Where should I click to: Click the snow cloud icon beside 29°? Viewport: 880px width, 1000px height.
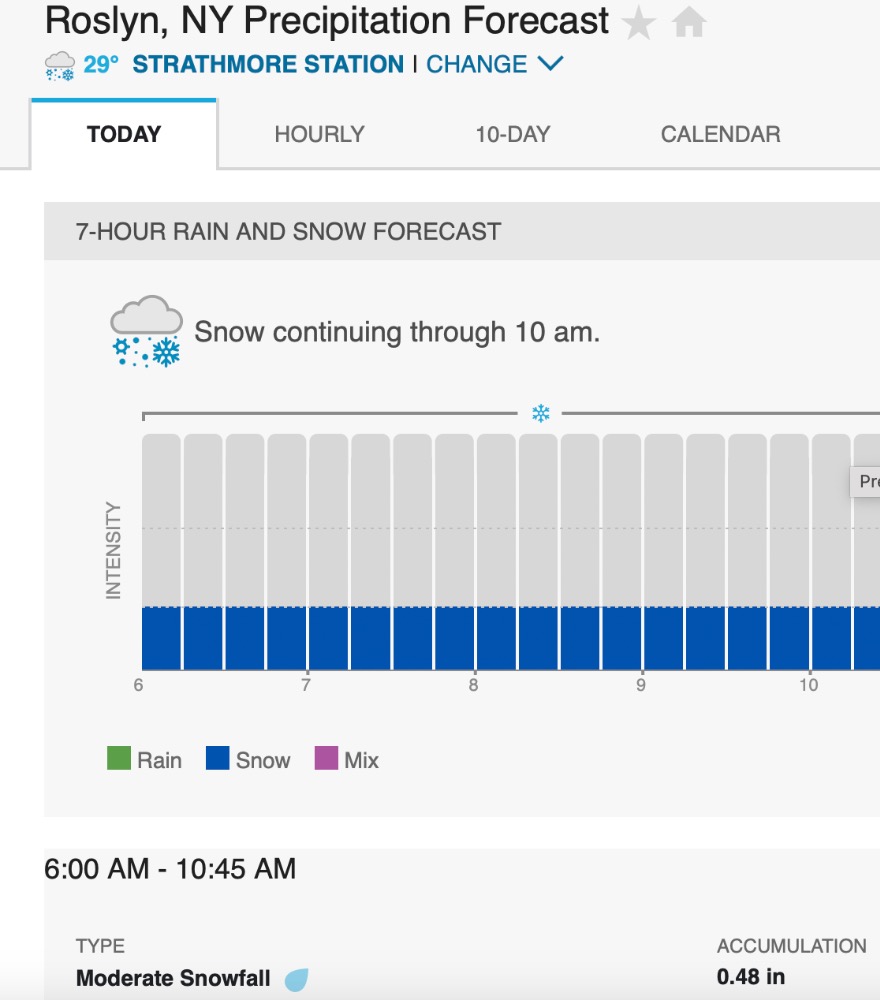coord(60,66)
